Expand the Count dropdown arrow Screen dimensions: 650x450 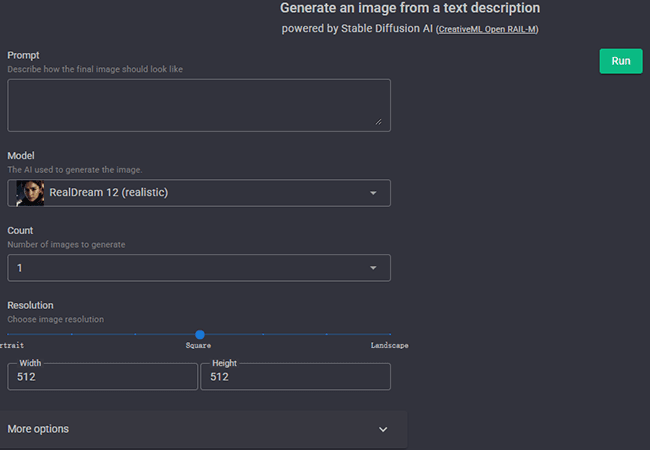tap(373, 268)
